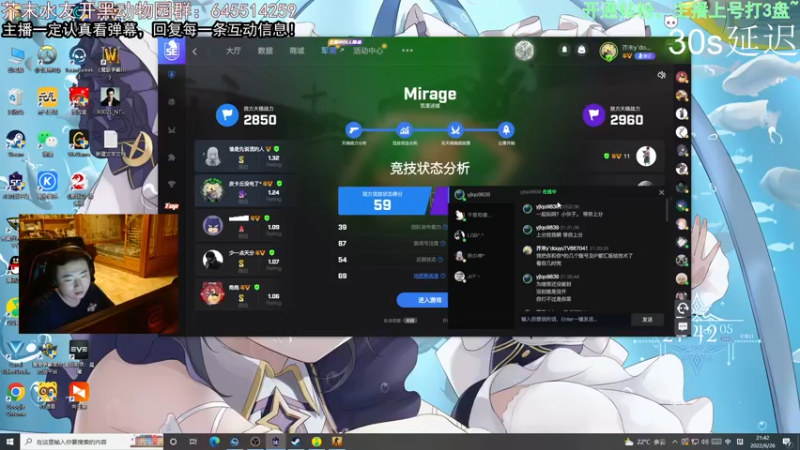Select the player card rated 1.07
This screenshot has width=800, height=450.
point(240,260)
